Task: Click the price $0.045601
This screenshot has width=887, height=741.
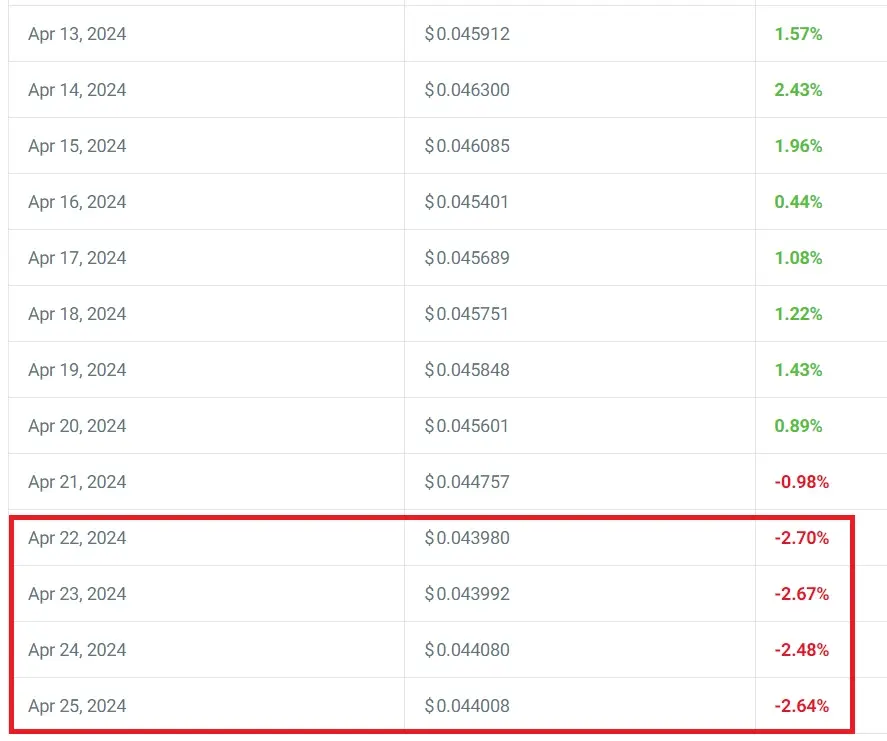Action: [467, 426]
